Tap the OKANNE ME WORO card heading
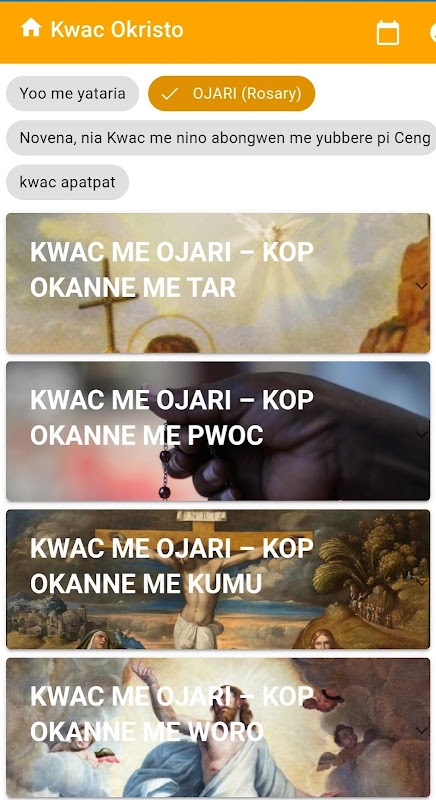The height and width of the screenshot is (800, 436). pyautogui.click(x=172, y=714)
